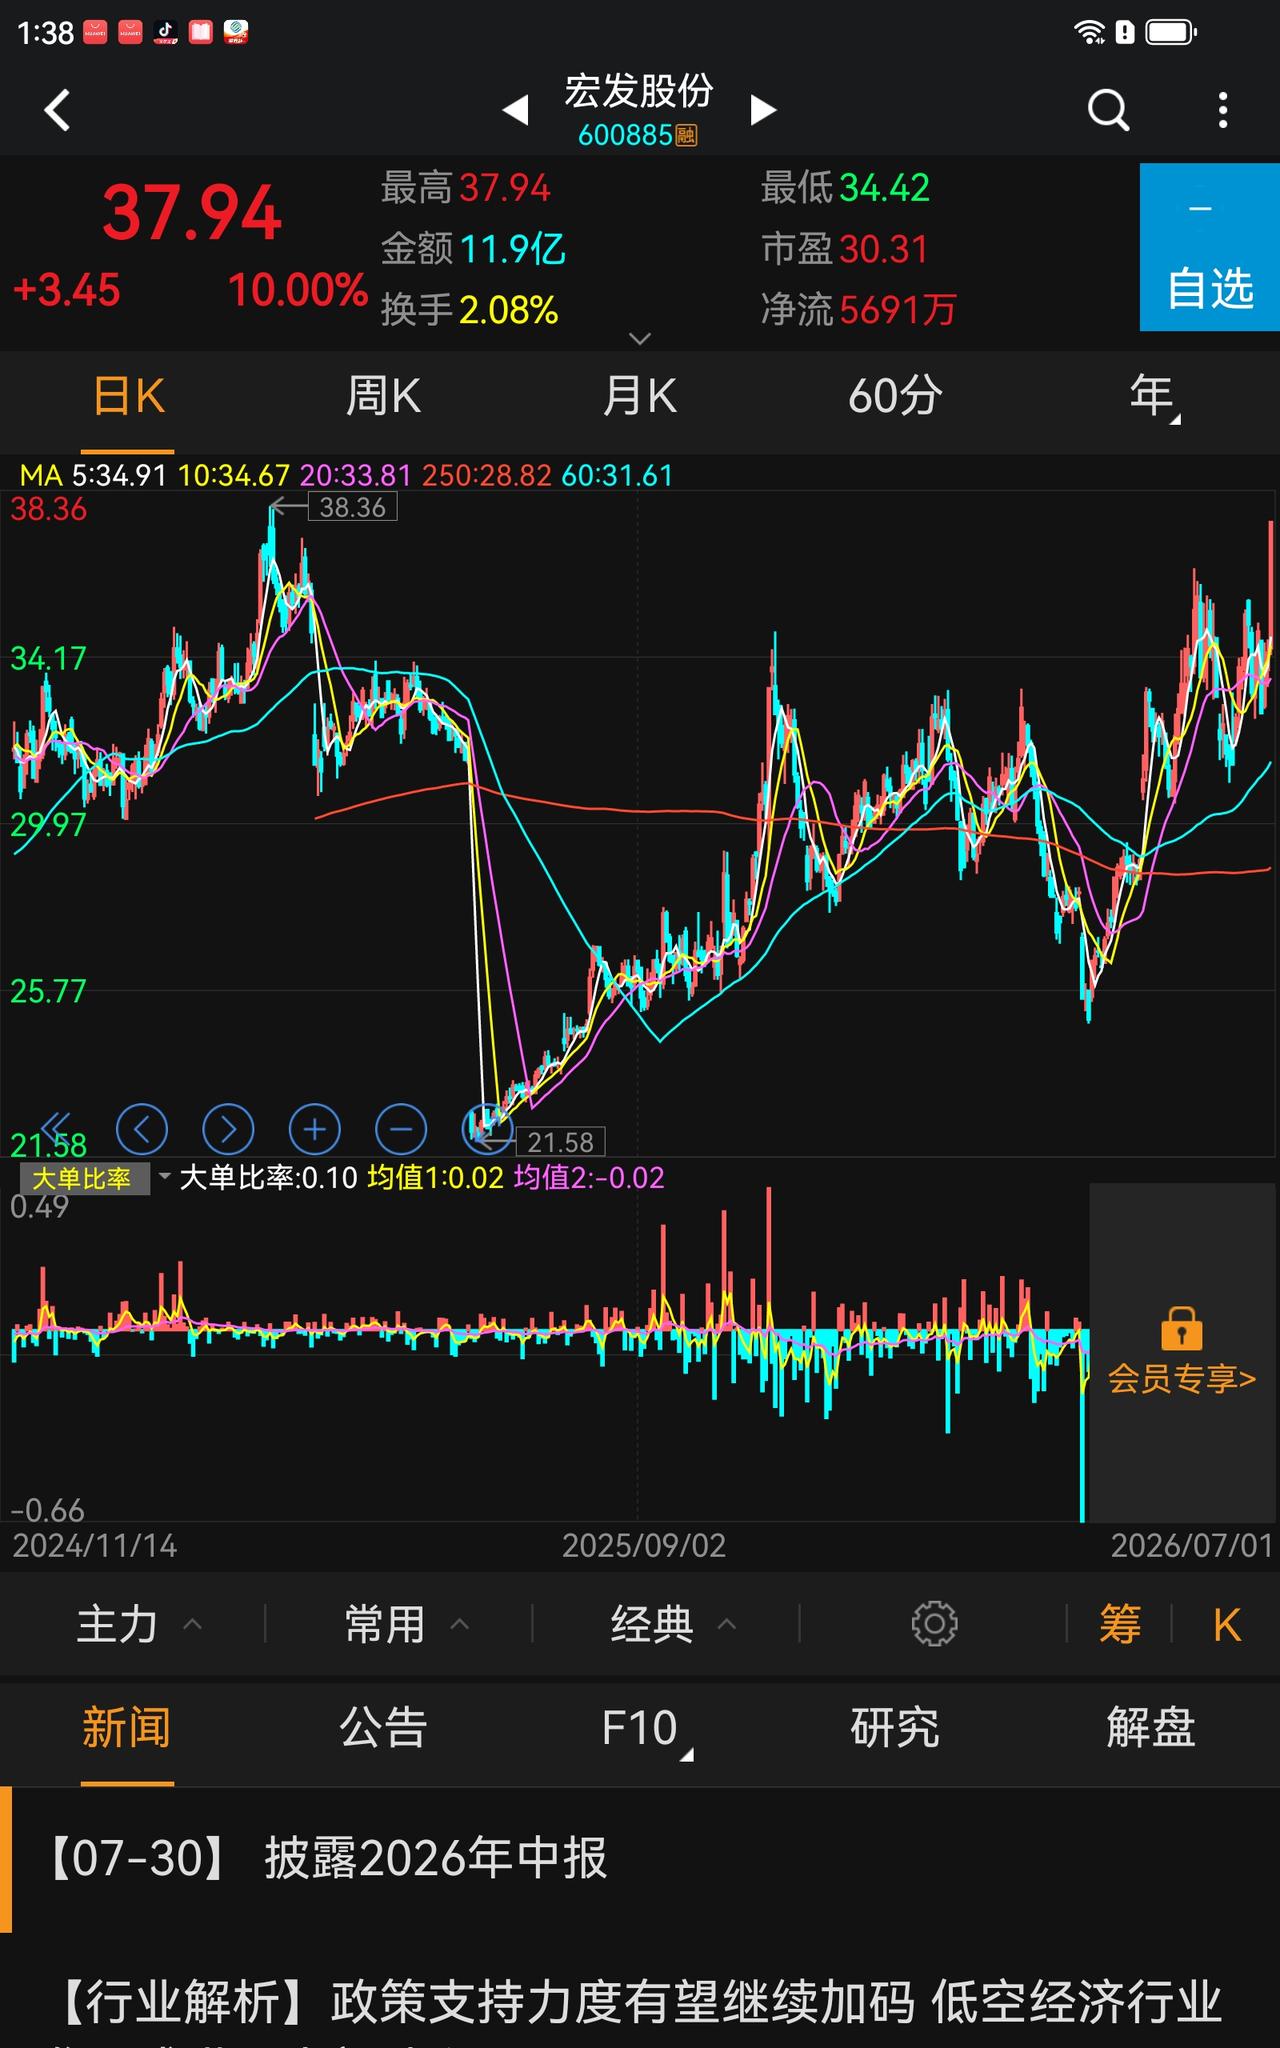Tap the MA moving average values line

[346, 475]
